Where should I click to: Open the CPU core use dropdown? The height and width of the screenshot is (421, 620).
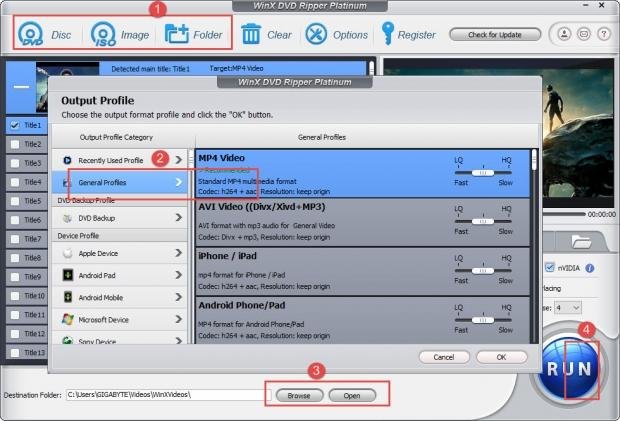pos(568,308)
